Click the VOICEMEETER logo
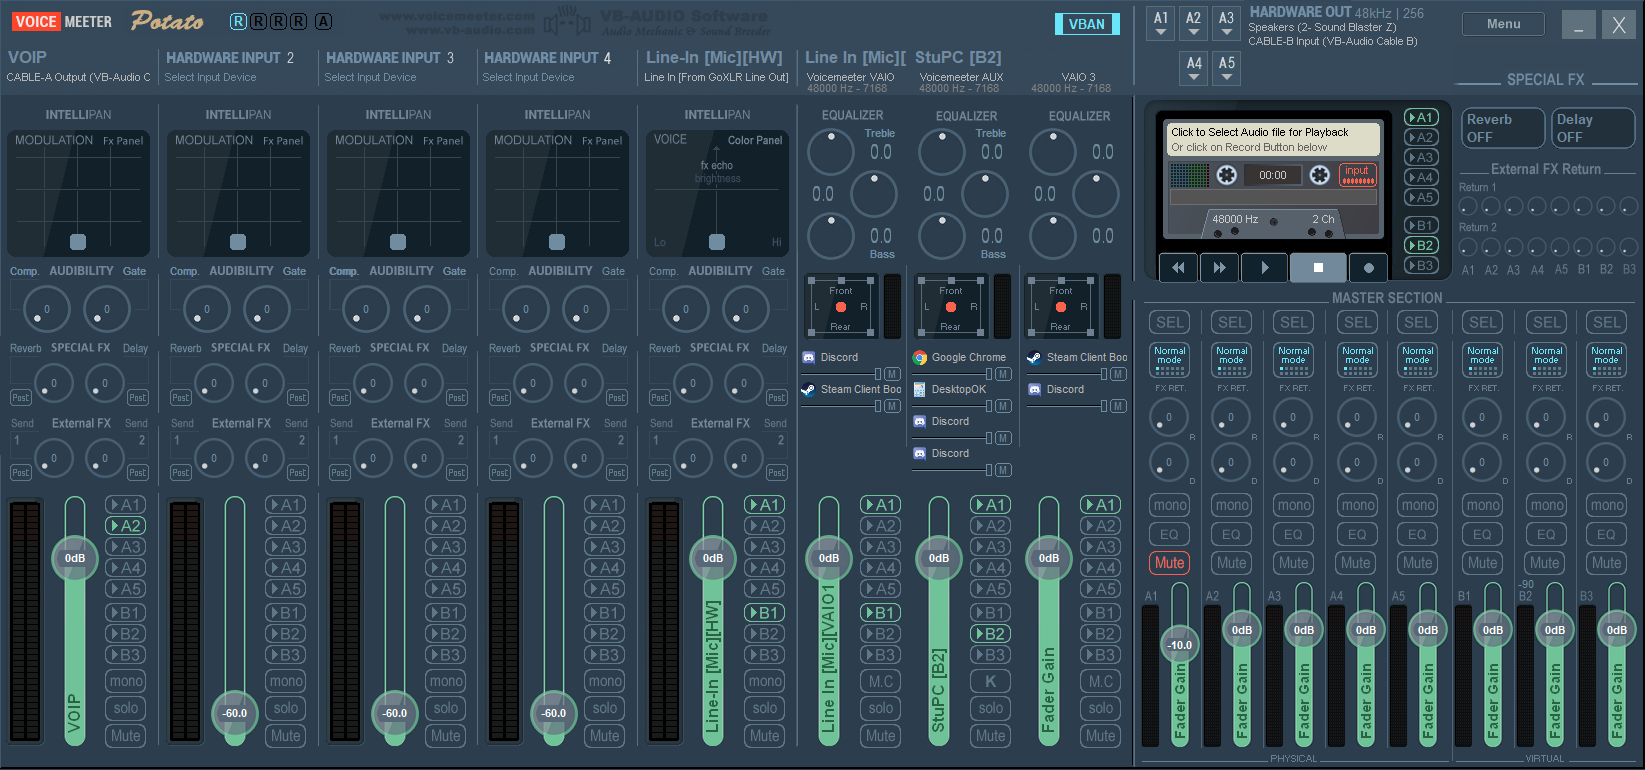 (x=62, y=21)
